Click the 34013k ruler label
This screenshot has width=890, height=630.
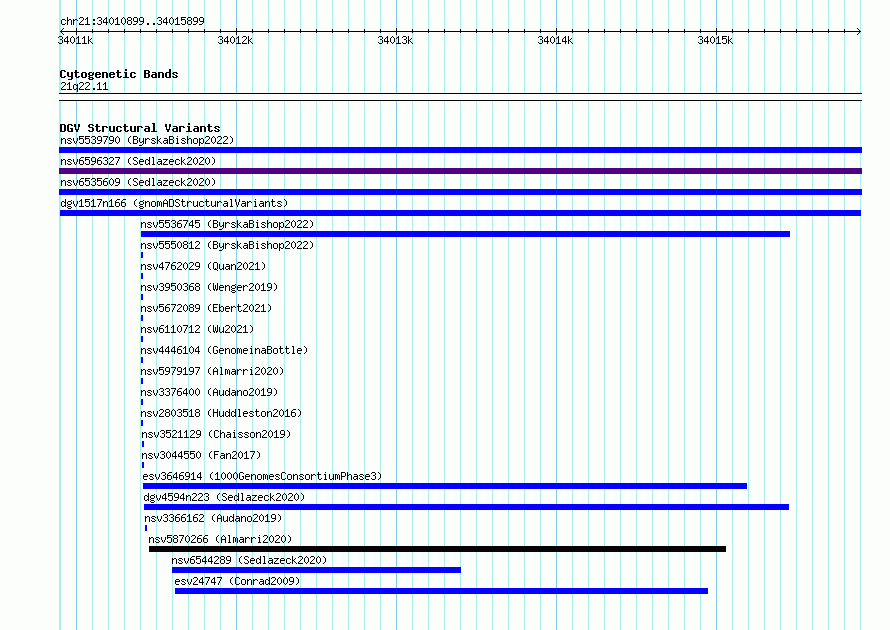(x=396, y=40)
